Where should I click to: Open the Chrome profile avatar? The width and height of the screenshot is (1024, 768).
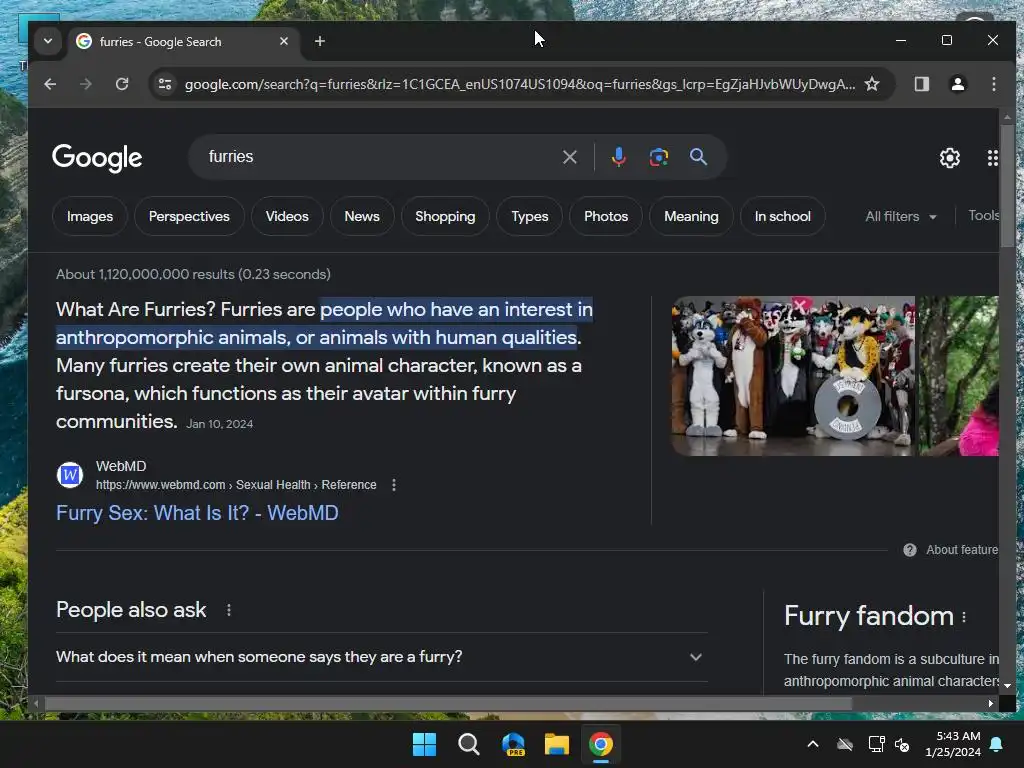957,84
